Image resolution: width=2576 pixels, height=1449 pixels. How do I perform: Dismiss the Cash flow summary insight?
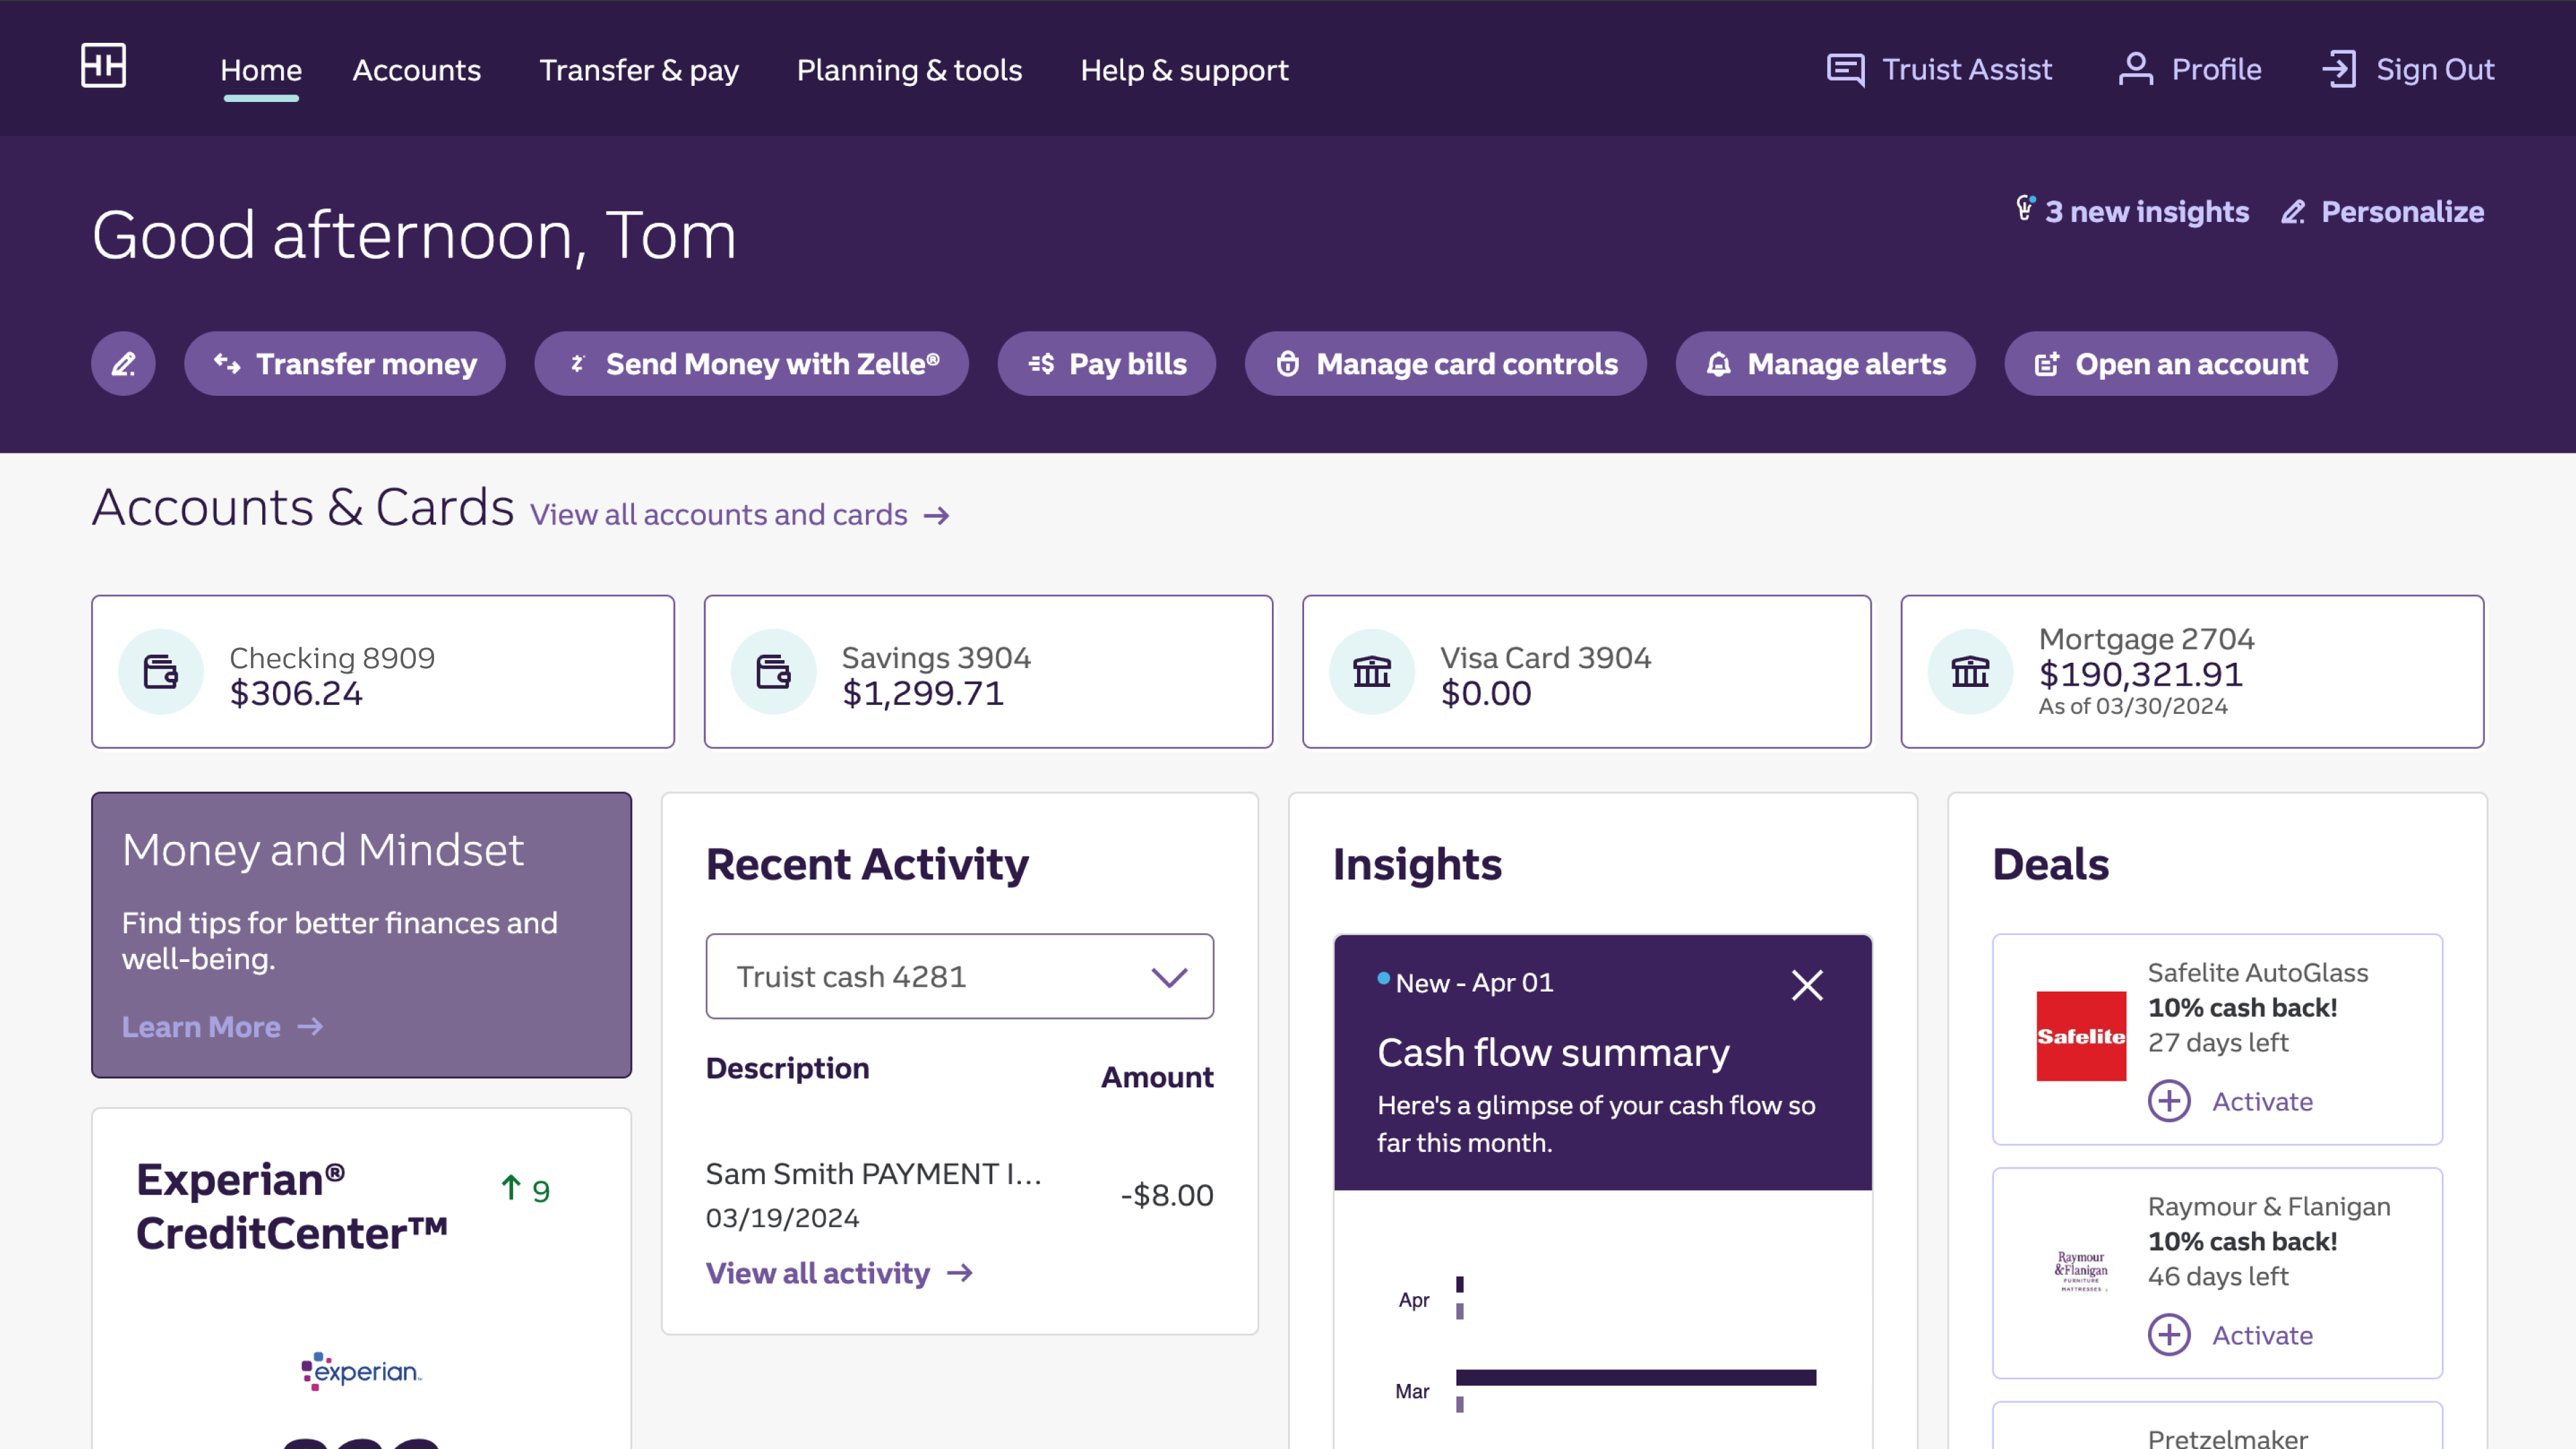[1807, 986]
